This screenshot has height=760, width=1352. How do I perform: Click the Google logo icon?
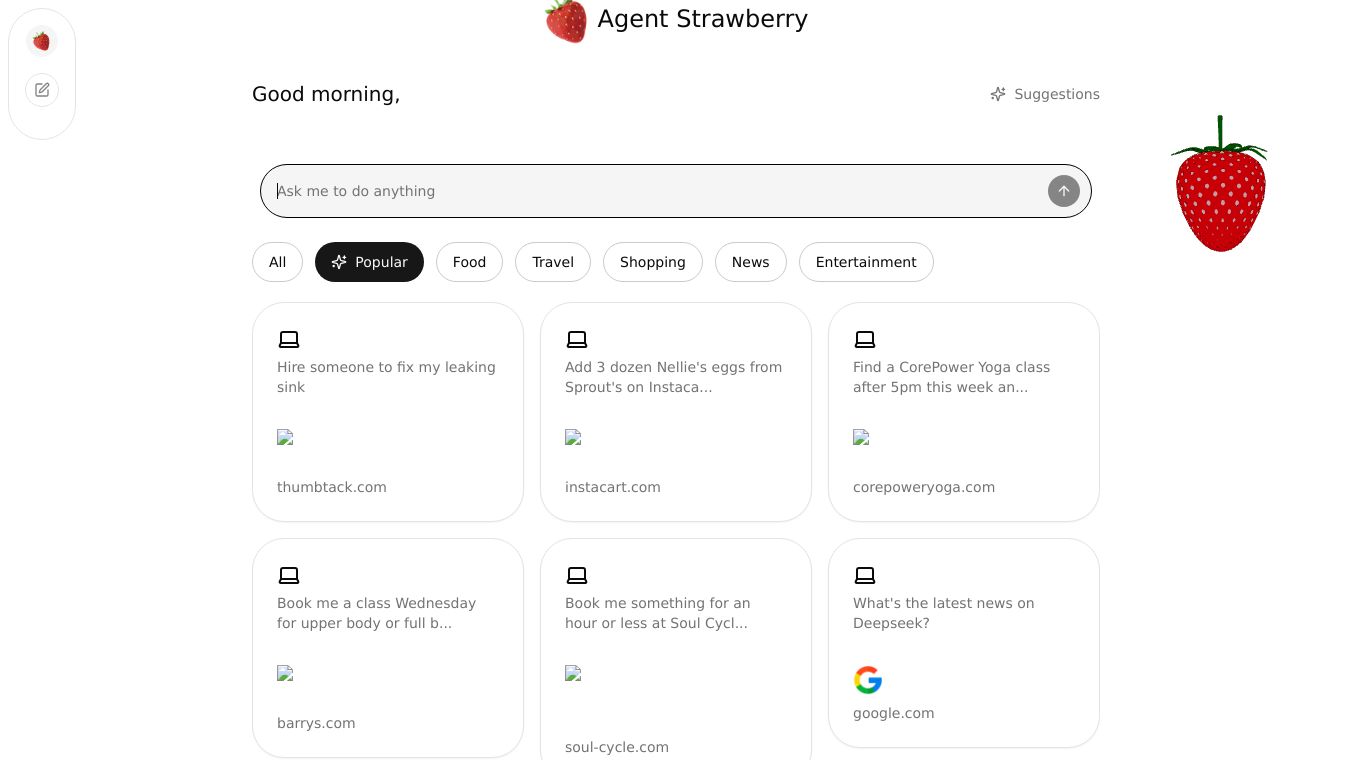click(x=868, y=680)
